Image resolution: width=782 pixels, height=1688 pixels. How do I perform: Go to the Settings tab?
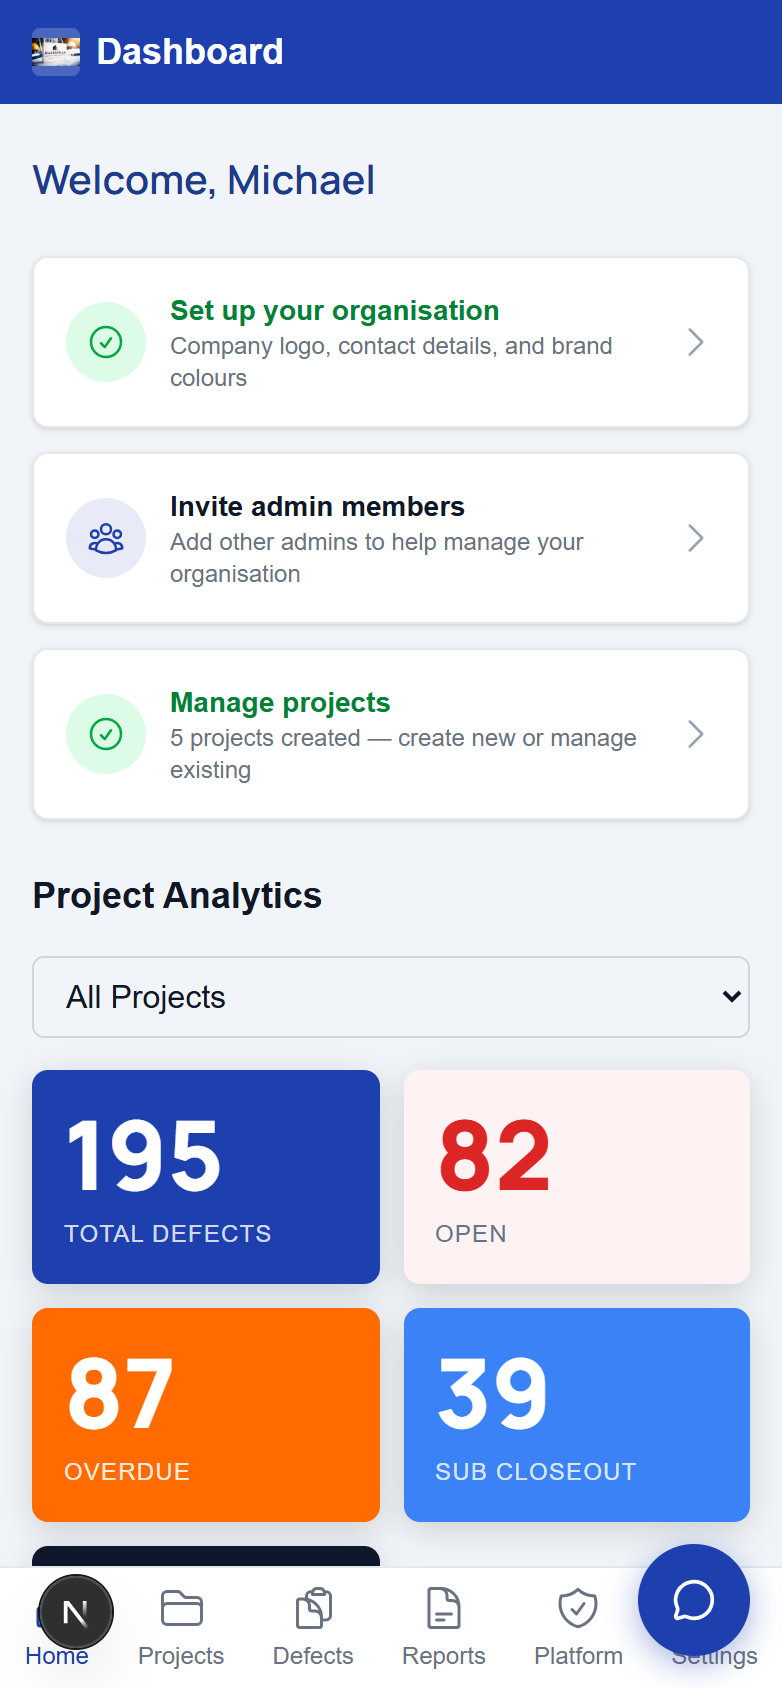coord(714,1656)
